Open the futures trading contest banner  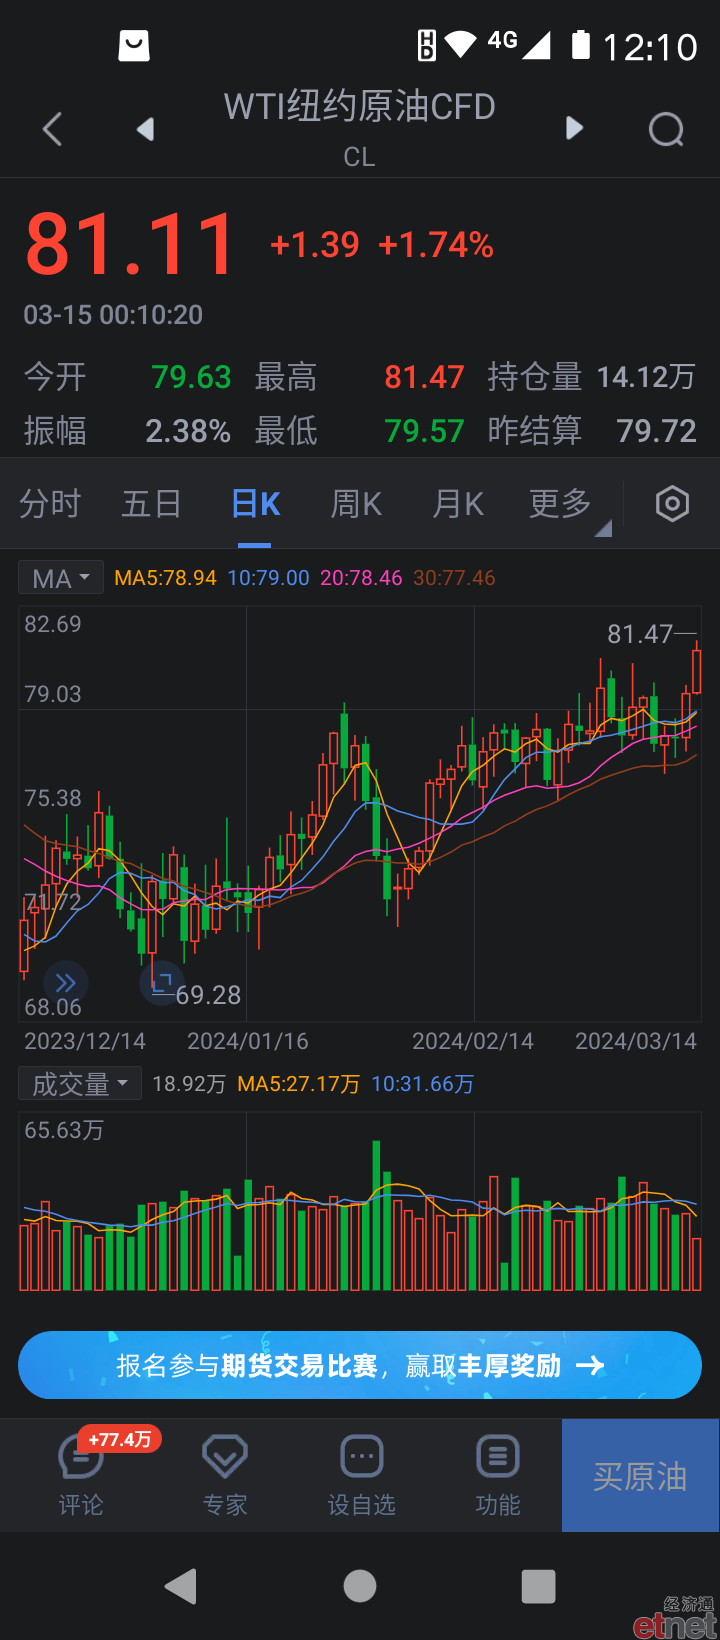tap(360, 1365)
